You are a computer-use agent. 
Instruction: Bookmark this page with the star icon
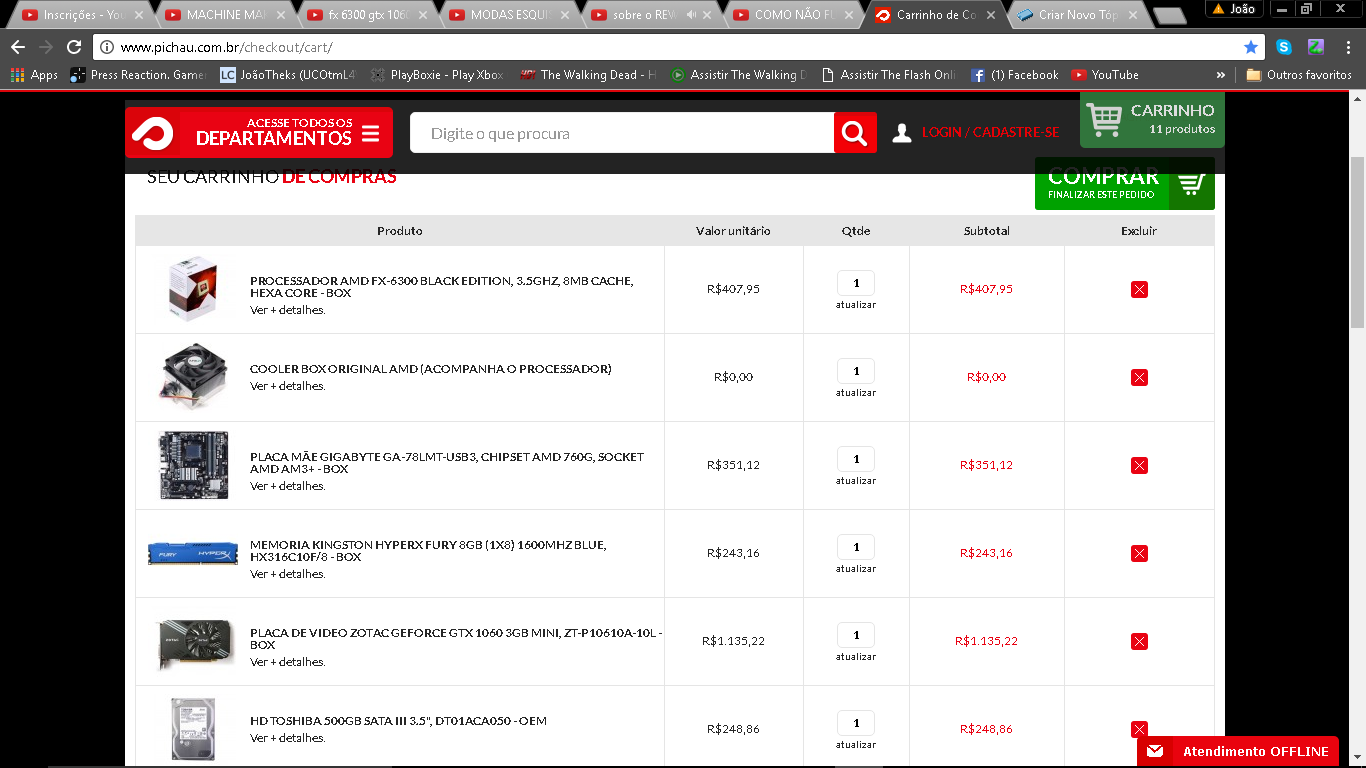point(1251,47)
